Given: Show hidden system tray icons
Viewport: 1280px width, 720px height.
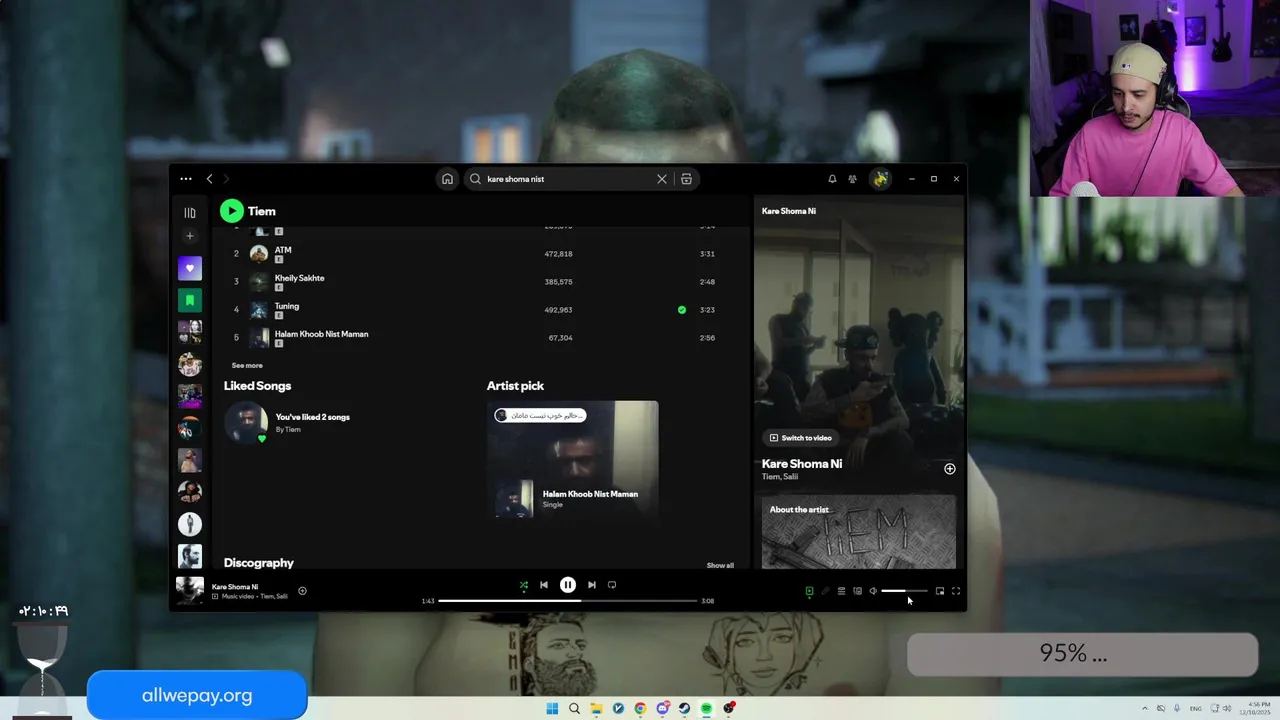Looking at the screenshot, I should 1145,708.
